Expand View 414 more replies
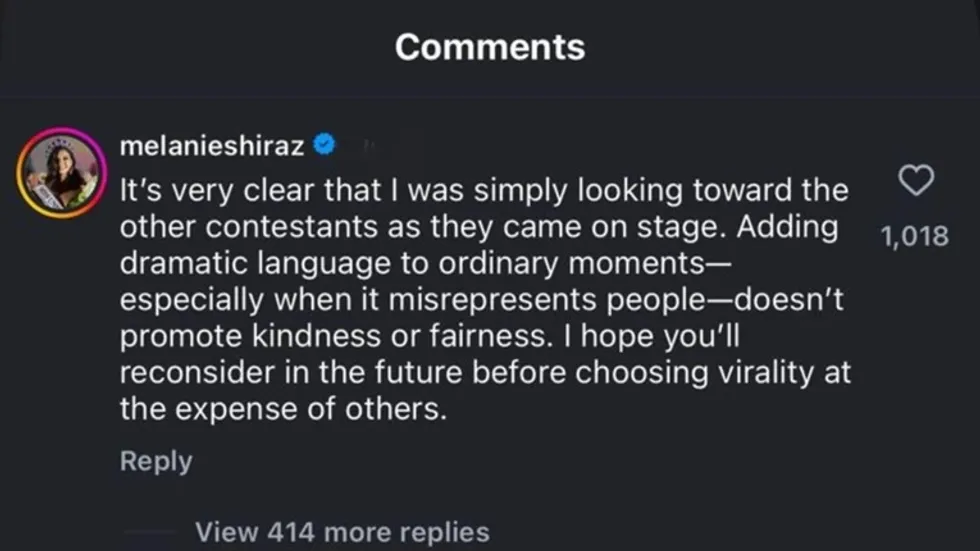Screen dimensions: 980x551 pos(342,531)
